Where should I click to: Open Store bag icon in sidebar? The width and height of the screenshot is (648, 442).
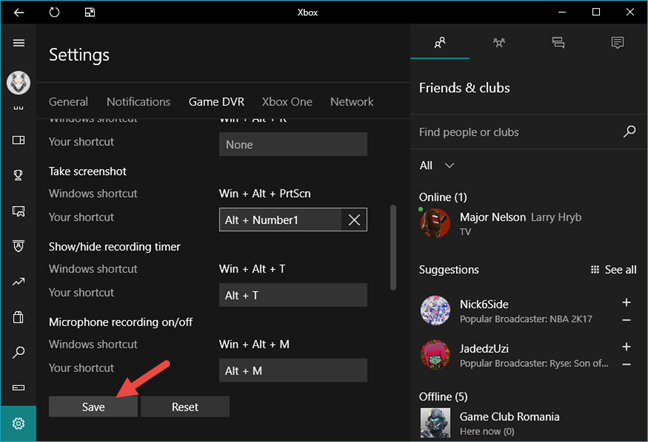(x=18, y=317)
